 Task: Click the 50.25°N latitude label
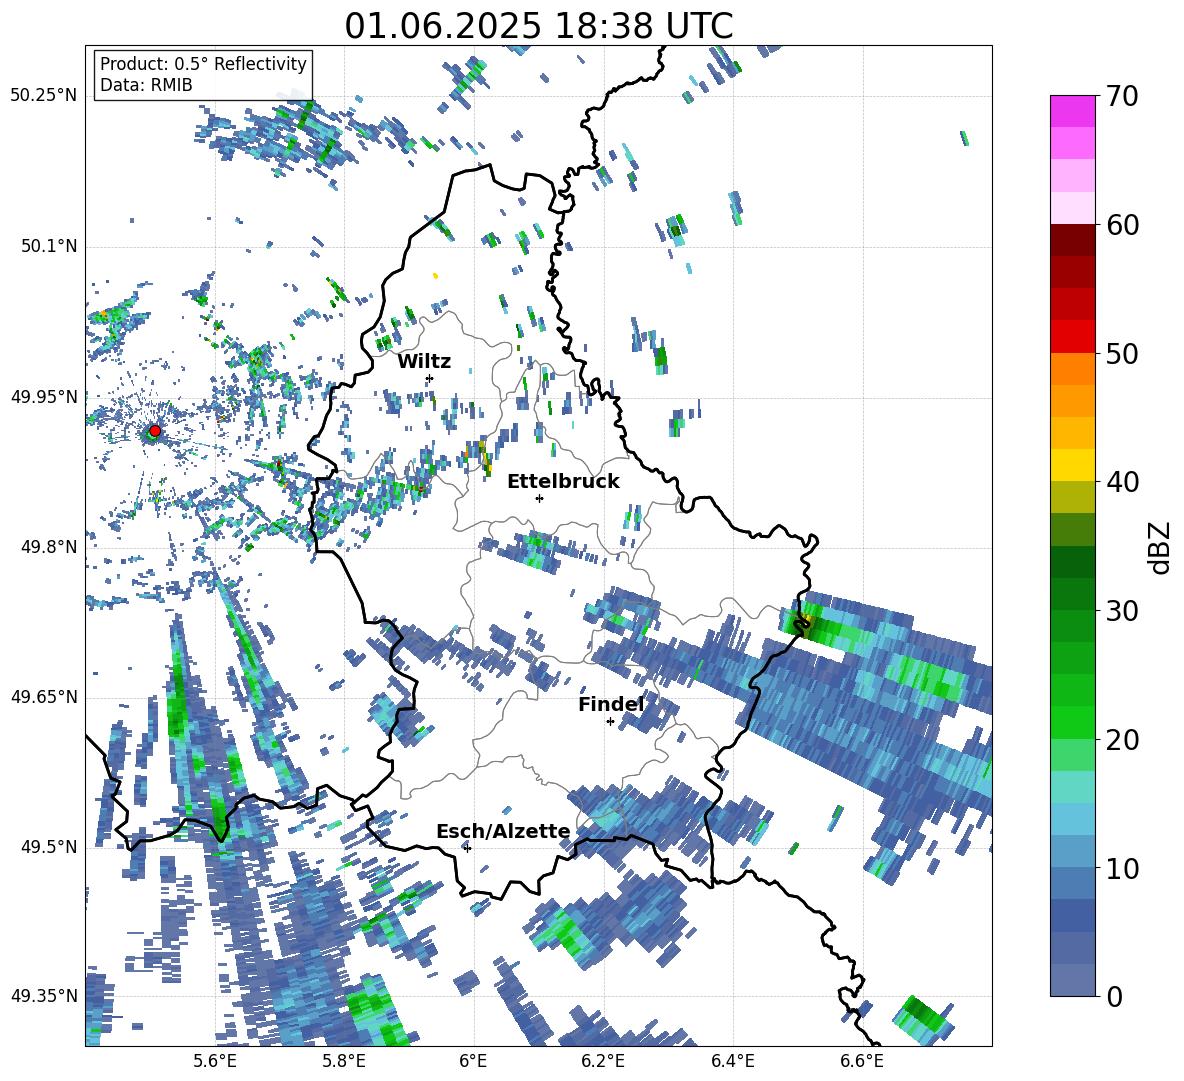tap(44, 95)
